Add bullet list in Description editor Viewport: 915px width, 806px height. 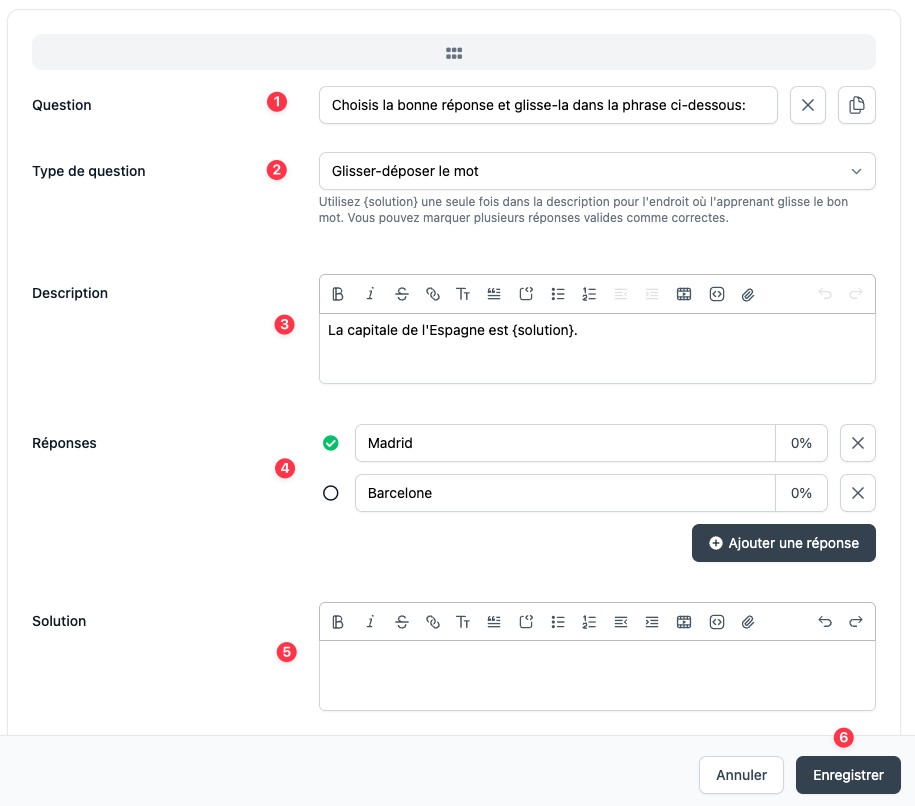click(558, 294)
